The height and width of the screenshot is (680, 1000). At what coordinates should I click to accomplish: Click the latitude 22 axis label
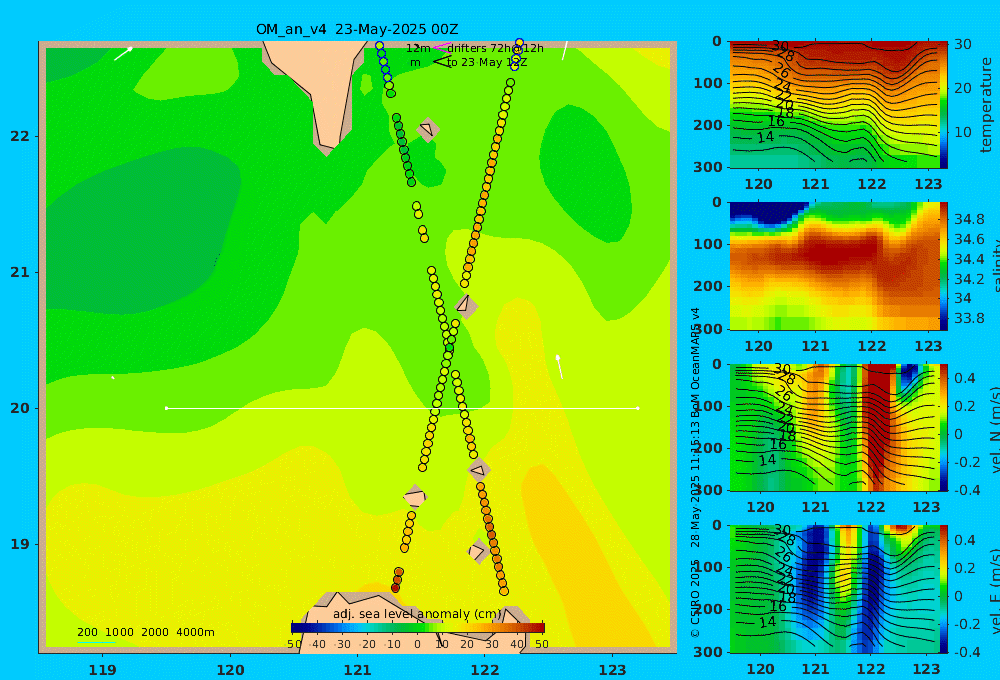20,136
